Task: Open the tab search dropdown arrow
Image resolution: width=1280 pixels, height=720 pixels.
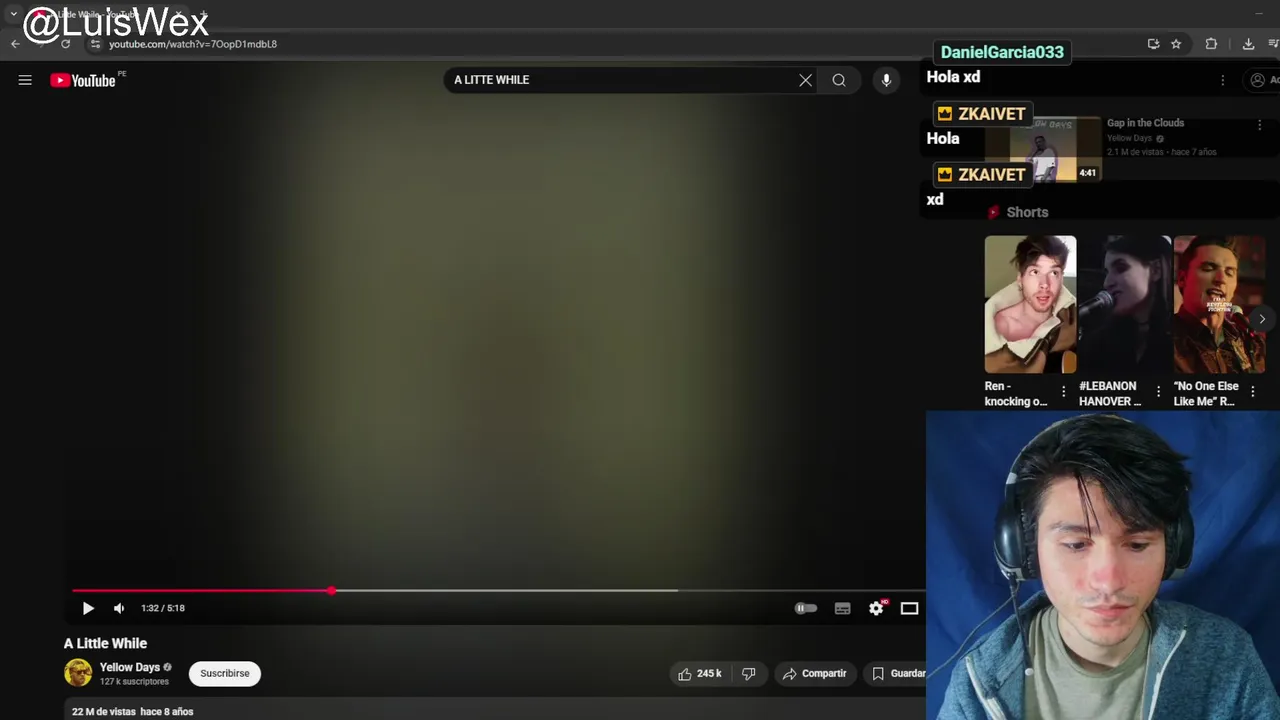Action: [13, 14]
